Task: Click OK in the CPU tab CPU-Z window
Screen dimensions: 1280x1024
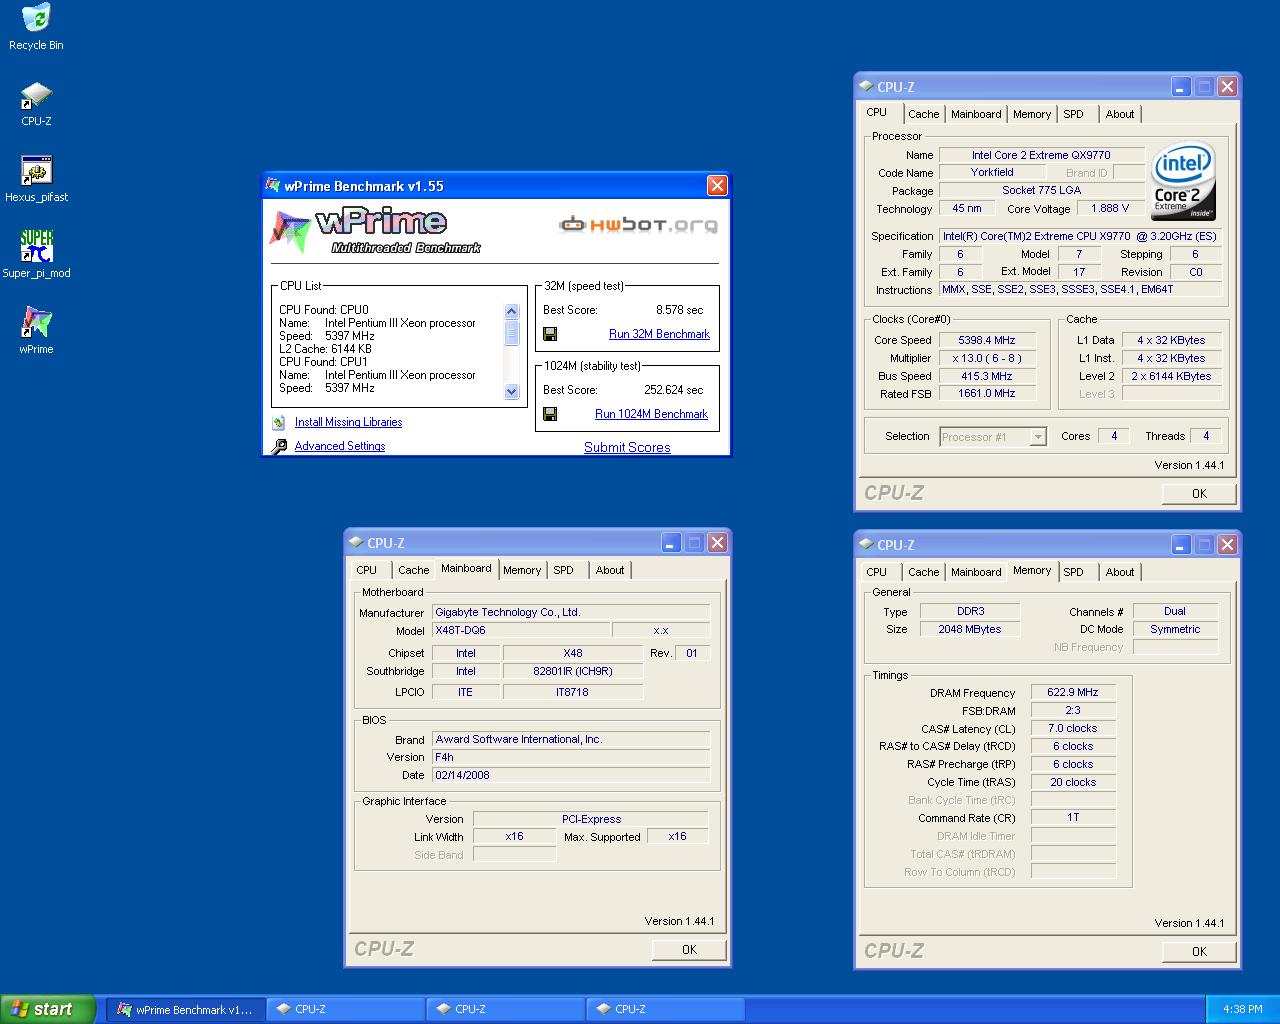Action: point(1199,494)
